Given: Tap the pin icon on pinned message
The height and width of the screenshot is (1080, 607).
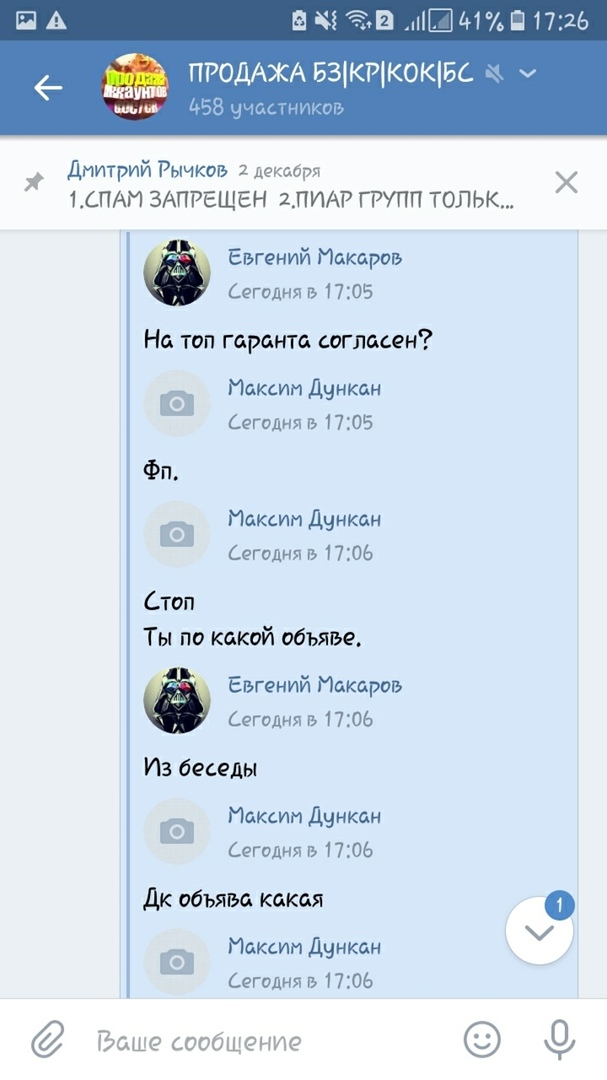Looking at the screenshot, I should pos(34,182).
